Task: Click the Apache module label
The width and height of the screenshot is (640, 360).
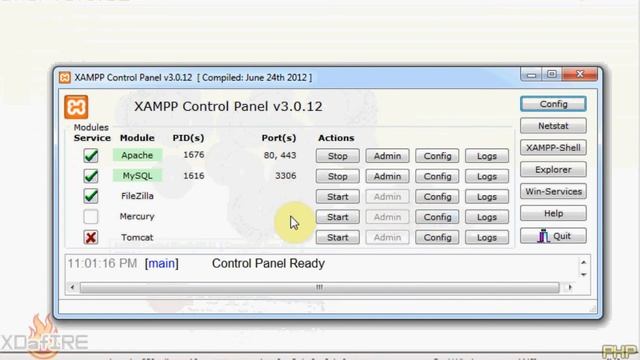Action: point(137,155)
